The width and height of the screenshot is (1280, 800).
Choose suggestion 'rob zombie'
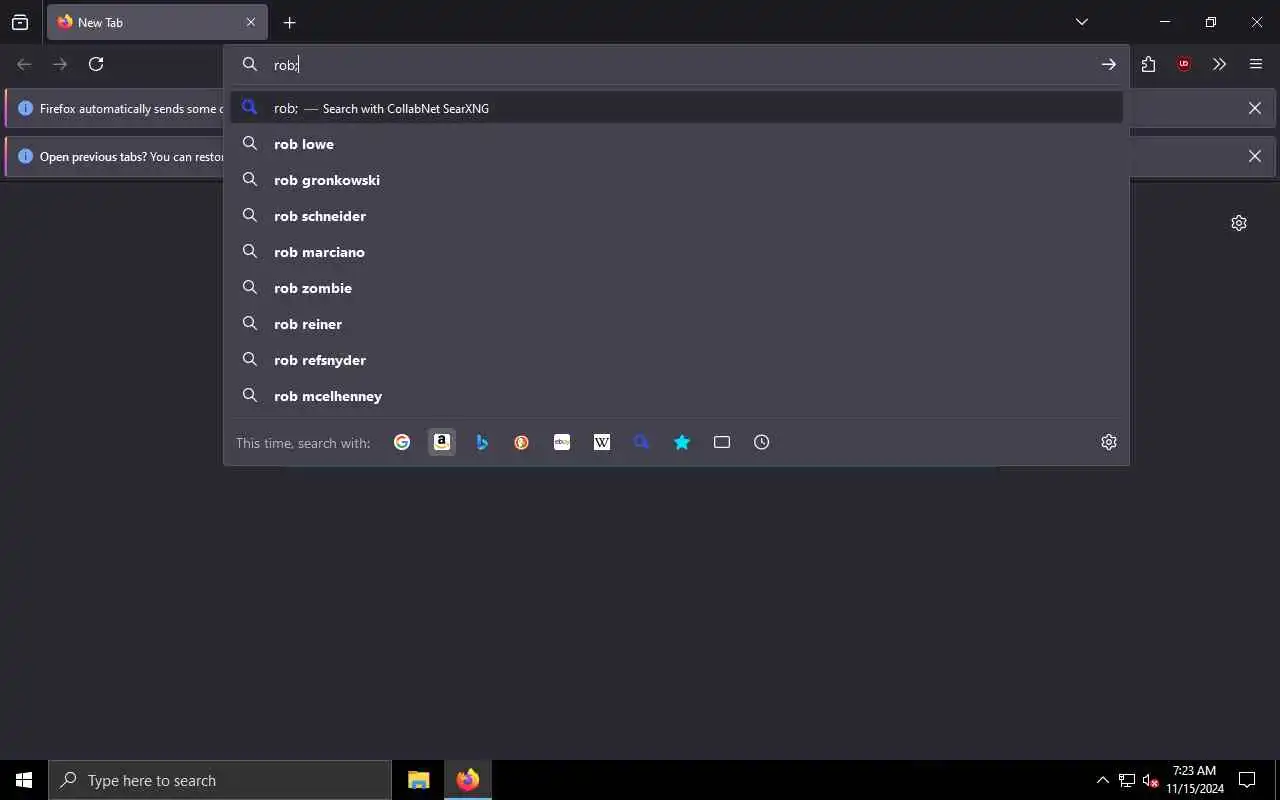coord(676,288)
